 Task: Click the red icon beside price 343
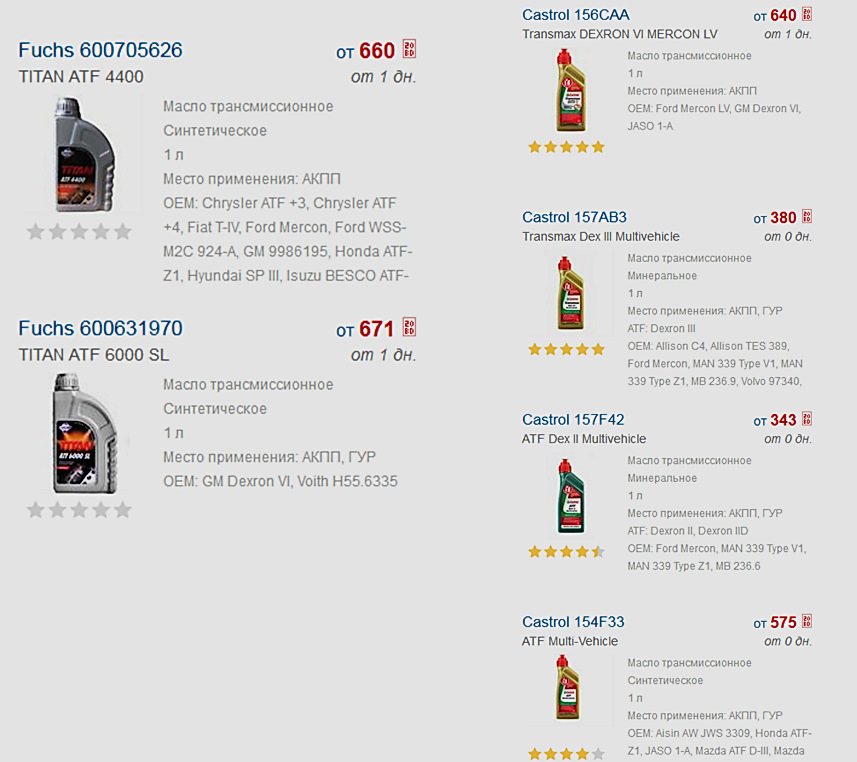(x=807, y=418)
